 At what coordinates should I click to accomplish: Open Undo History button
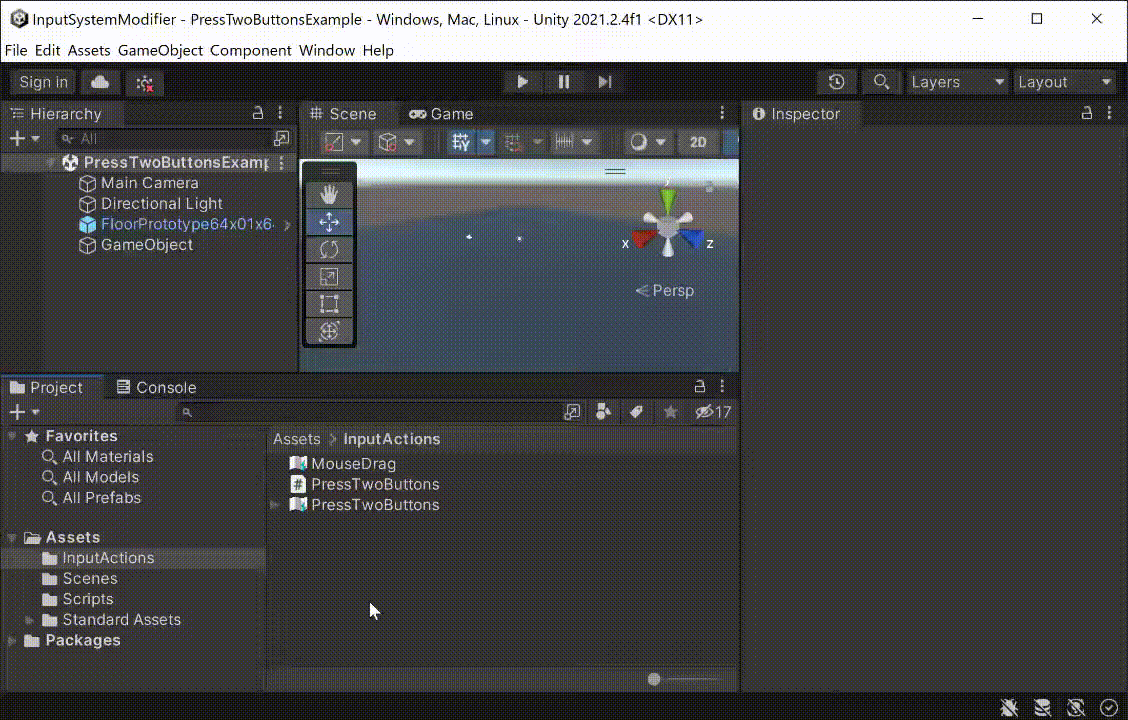click(x=837, y=82)
